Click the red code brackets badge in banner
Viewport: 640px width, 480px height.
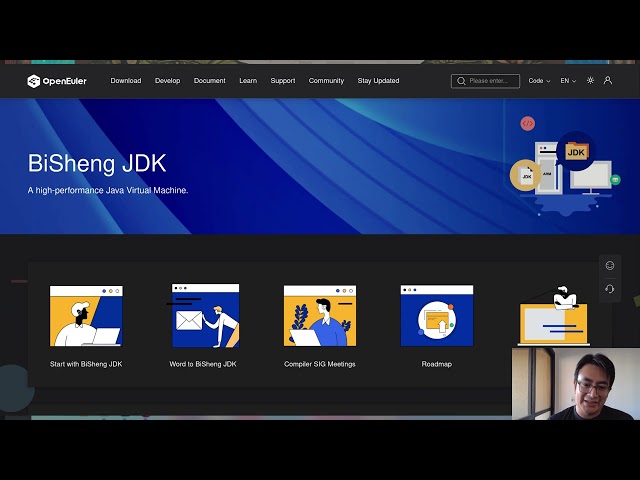[527, 123]
